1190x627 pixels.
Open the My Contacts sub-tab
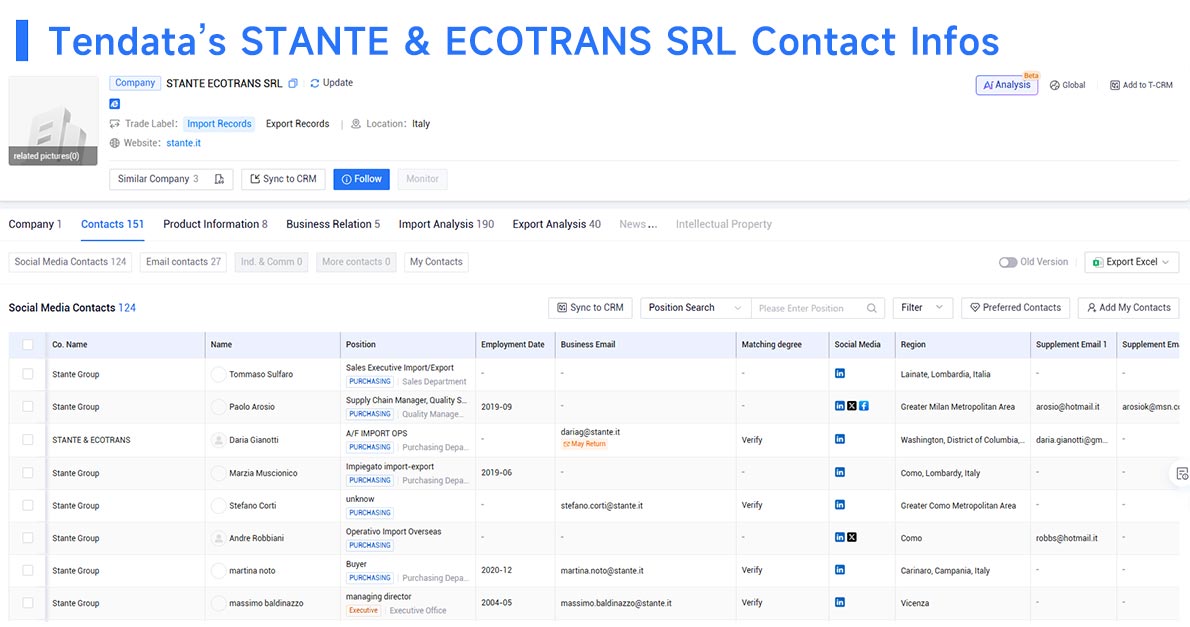pos(436,263)
